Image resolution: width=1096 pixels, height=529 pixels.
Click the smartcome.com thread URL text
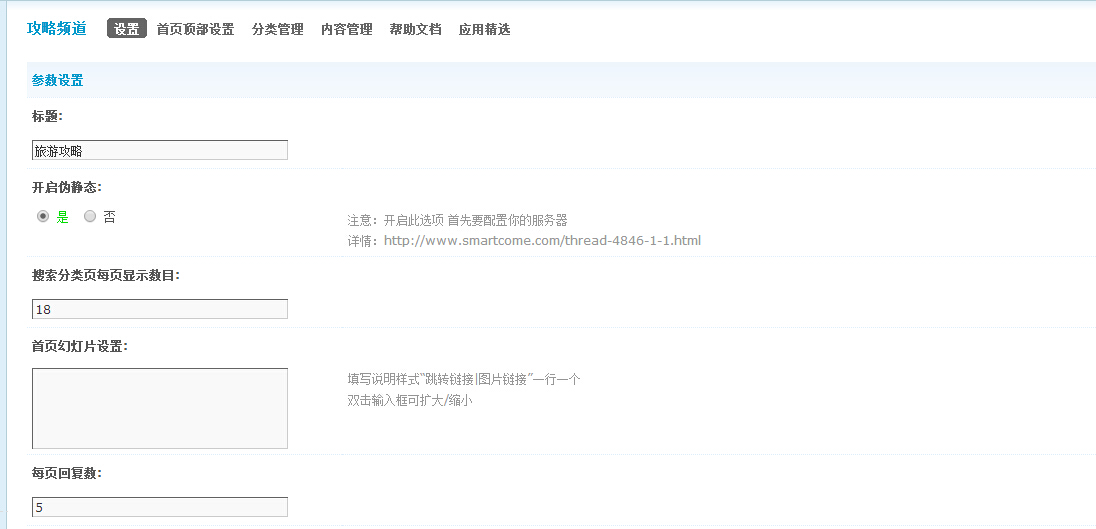[542, 241]
